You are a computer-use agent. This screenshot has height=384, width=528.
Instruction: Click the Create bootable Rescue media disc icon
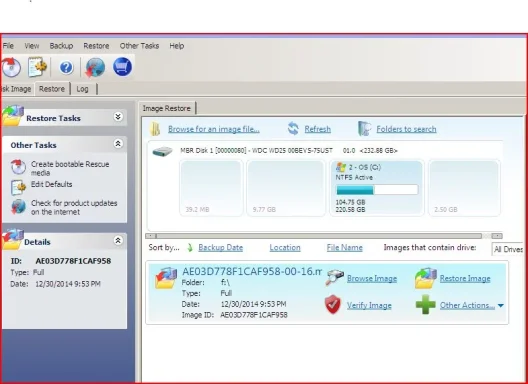(x=18, y=167)
